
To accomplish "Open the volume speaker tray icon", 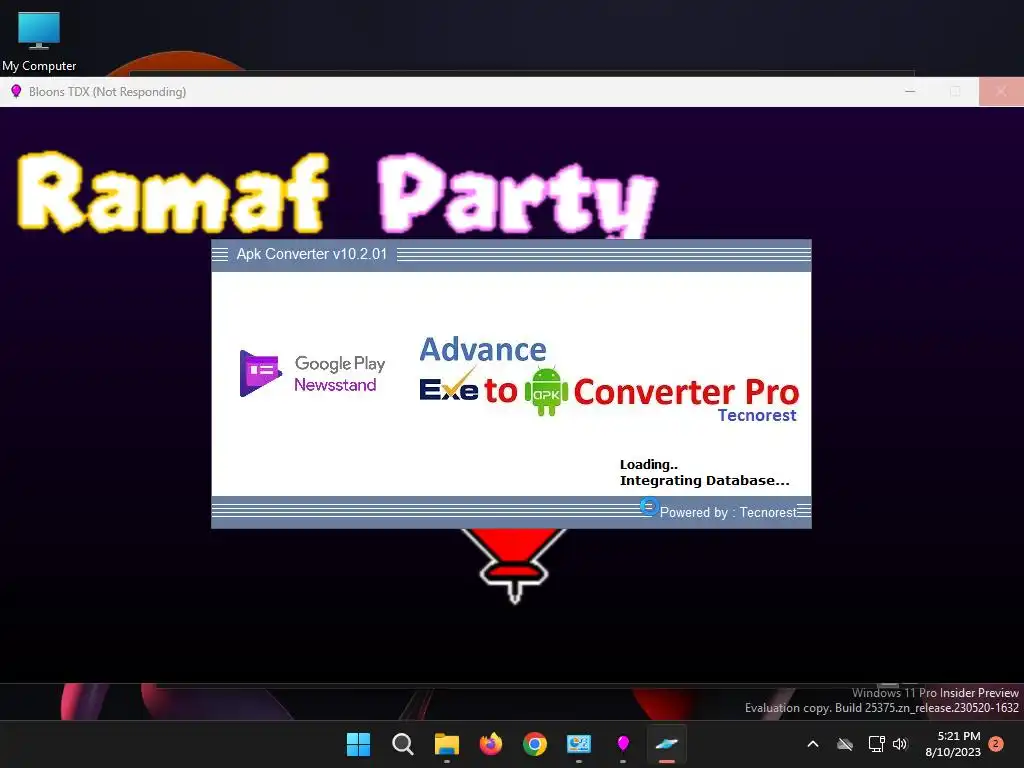I will [x=900, y=744].
